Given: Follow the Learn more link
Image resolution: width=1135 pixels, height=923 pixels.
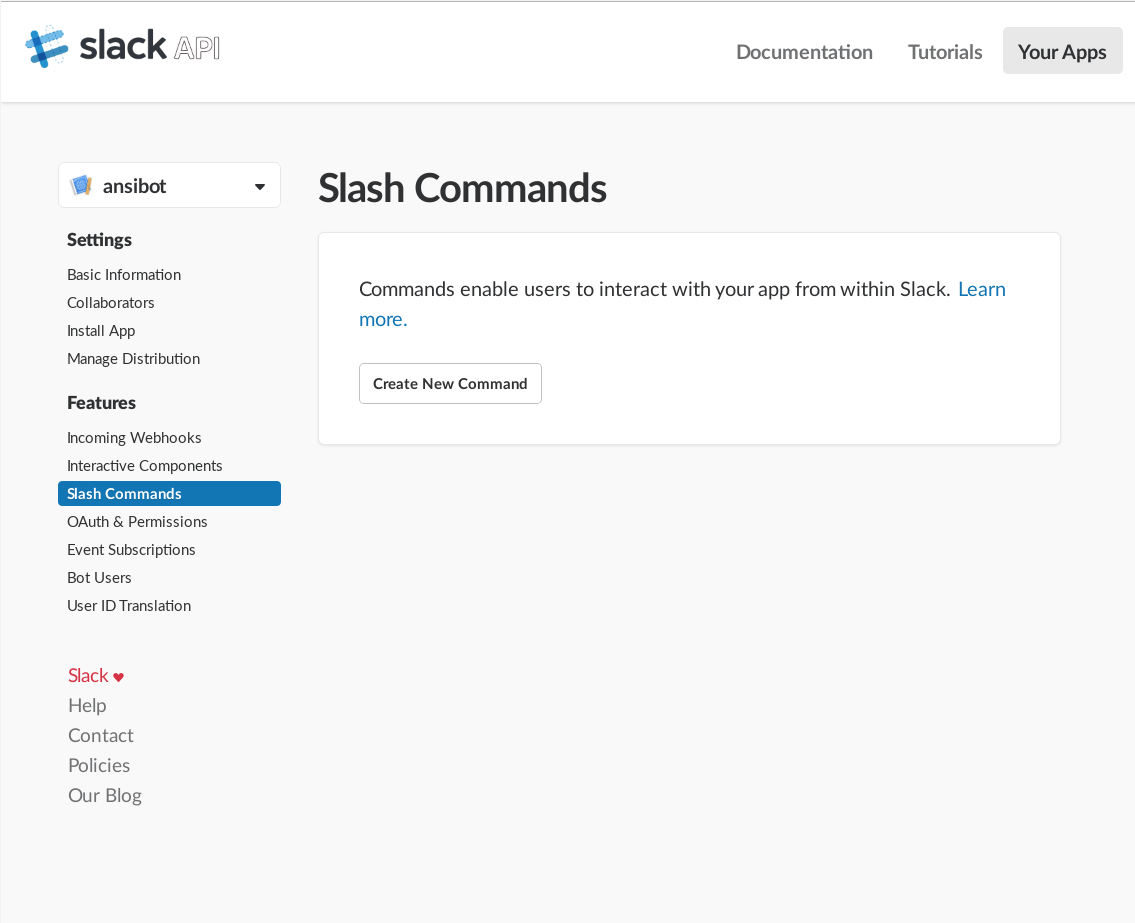Looking at the screenshot, I should pyautogui.click(x=981, y=290).
